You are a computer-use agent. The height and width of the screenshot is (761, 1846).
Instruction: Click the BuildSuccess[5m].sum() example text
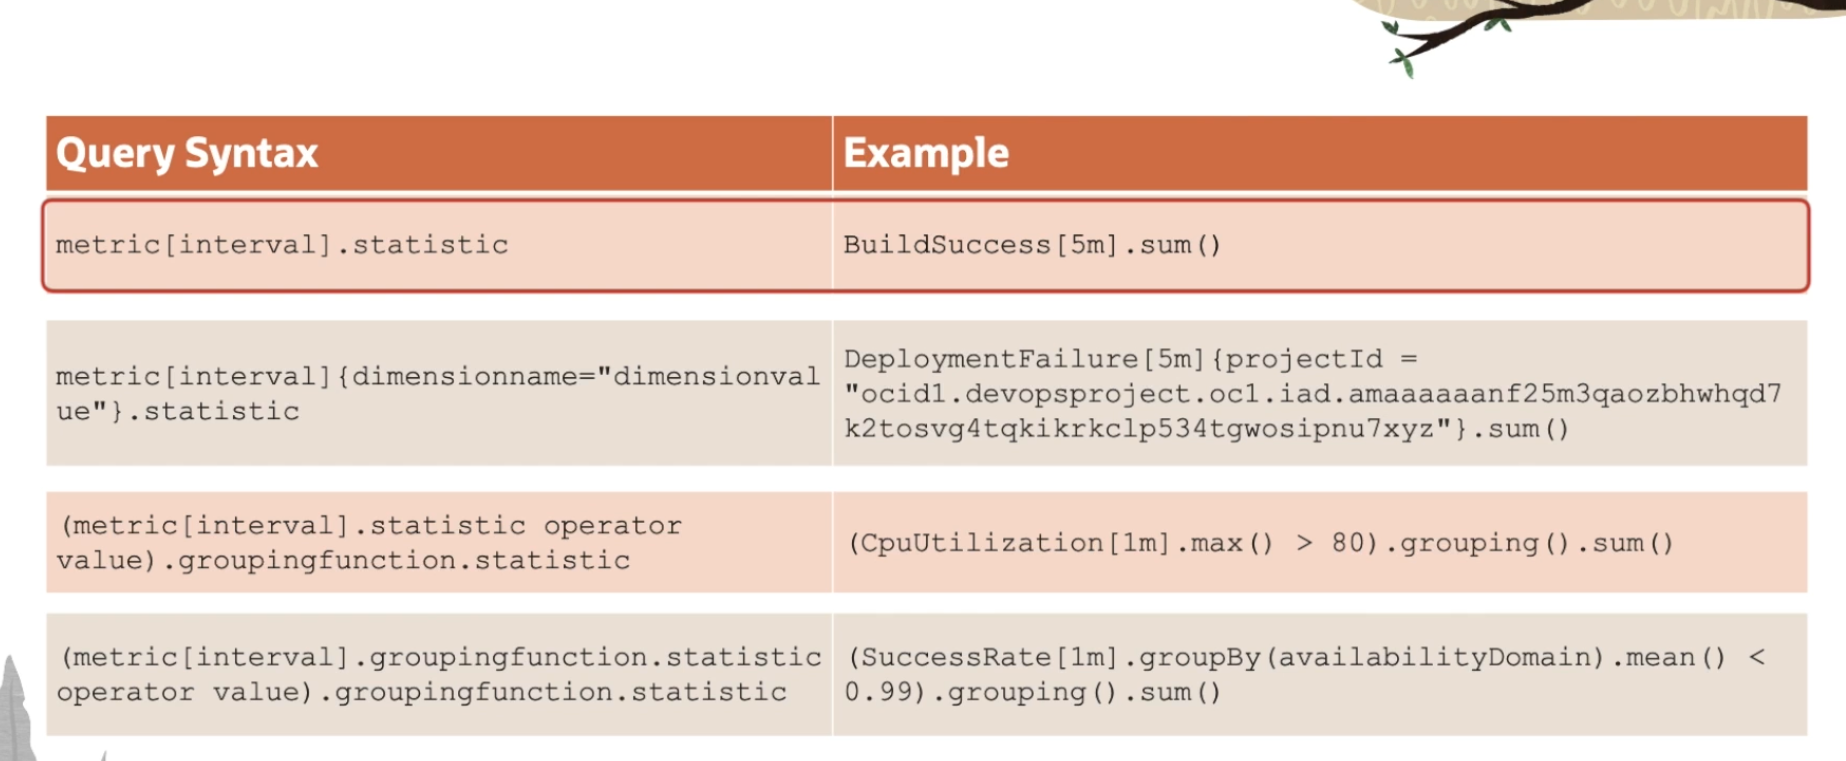coord(1032,245)
